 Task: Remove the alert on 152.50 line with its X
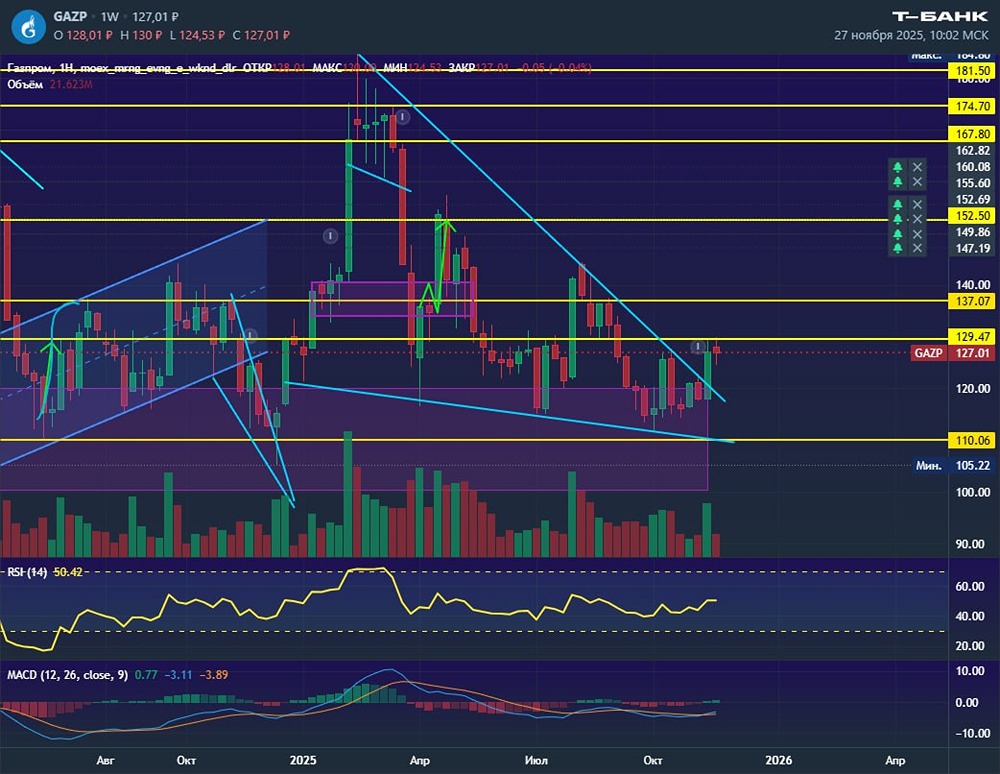pos(917,219)
